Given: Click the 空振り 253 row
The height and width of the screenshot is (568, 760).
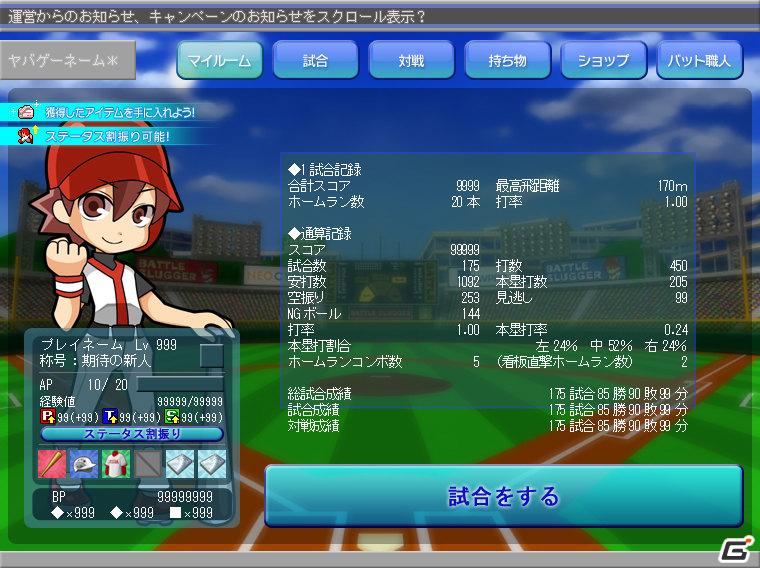Looking at the screenshot, I should (383, 298).
